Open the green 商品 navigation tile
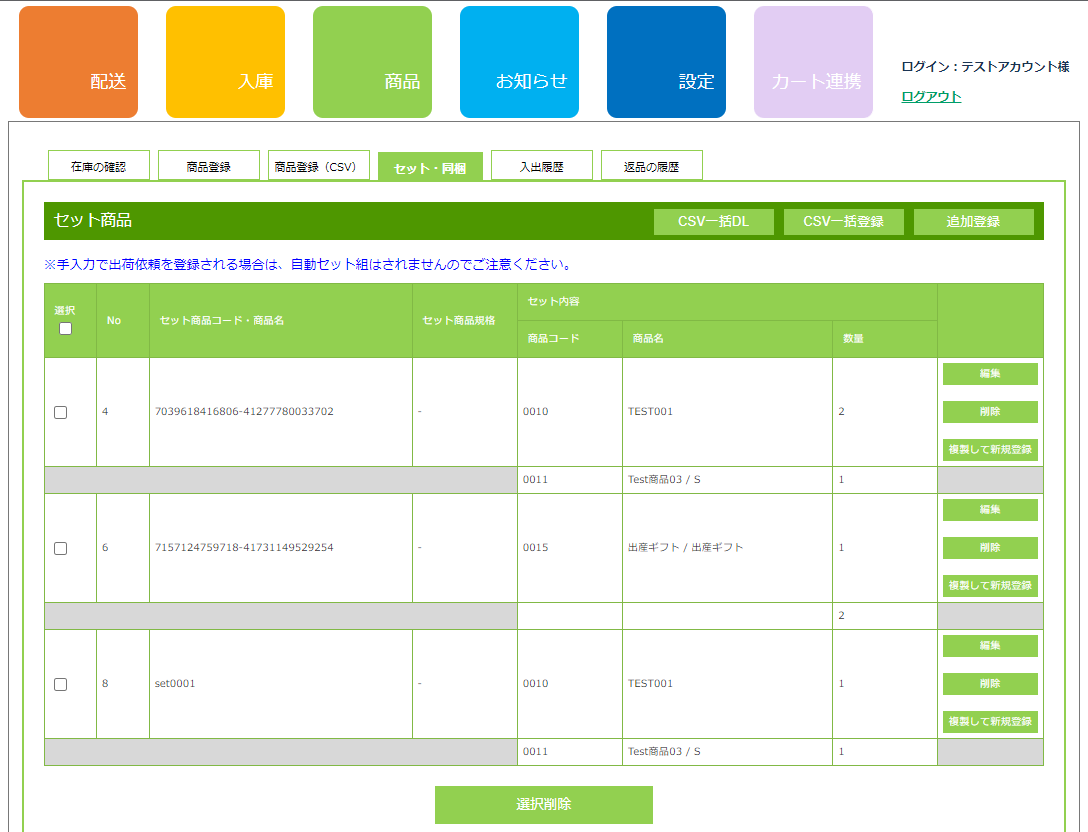 click(372, 62)
